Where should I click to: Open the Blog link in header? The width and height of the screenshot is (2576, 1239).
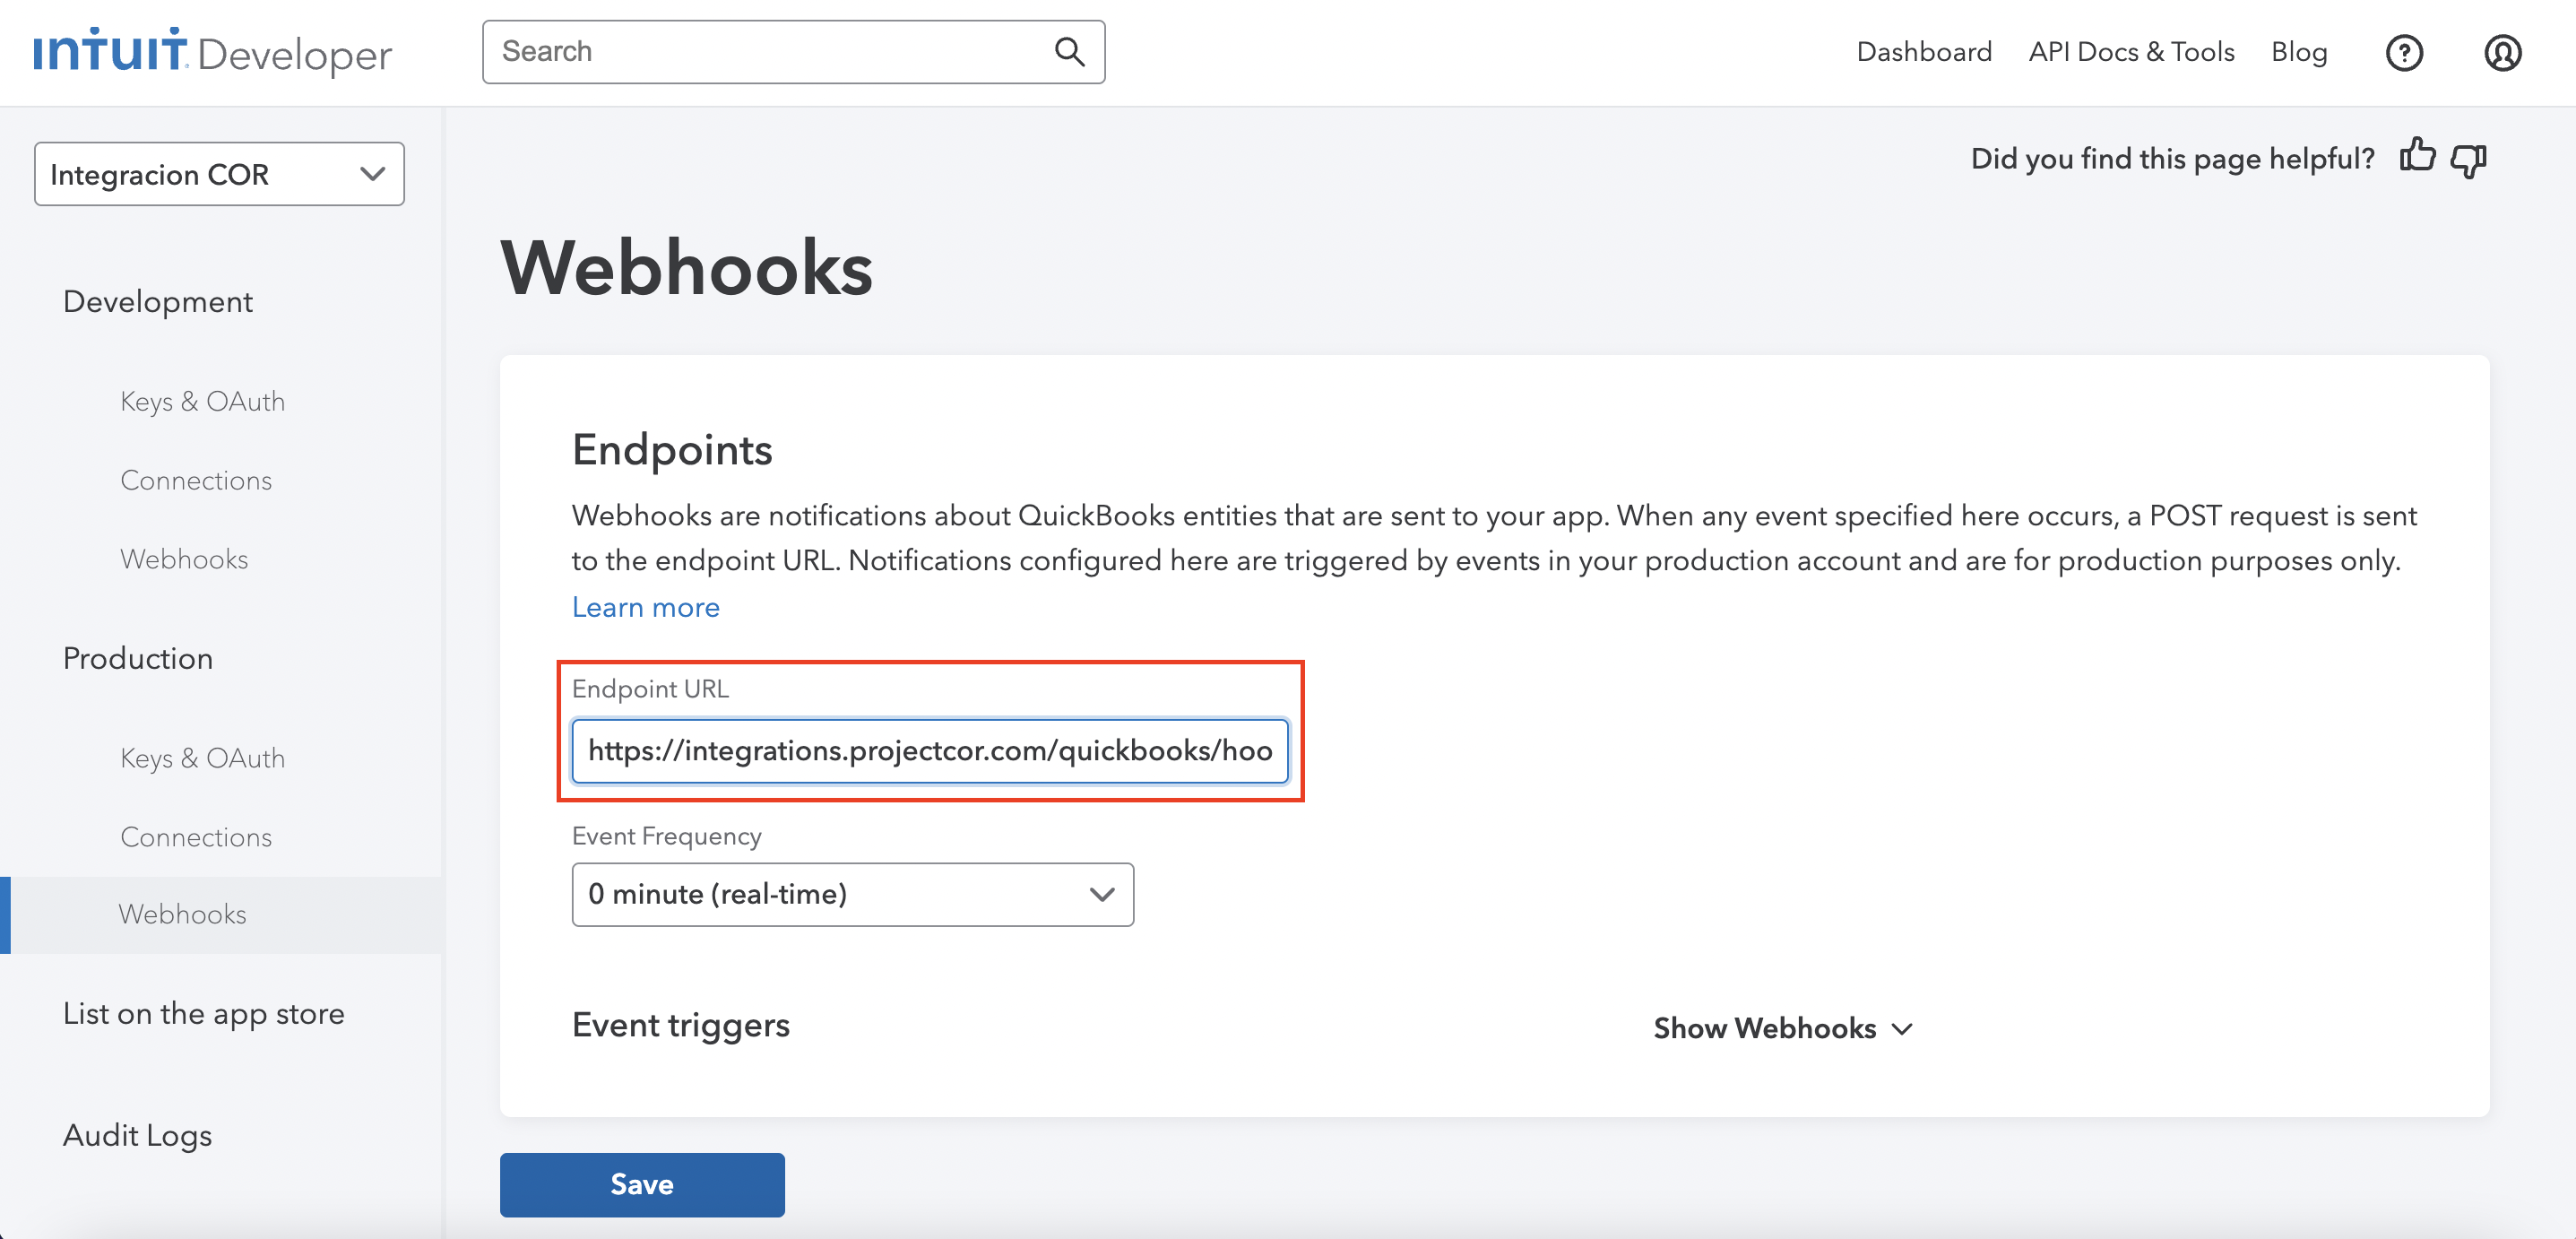click(x=2298, y=52)
